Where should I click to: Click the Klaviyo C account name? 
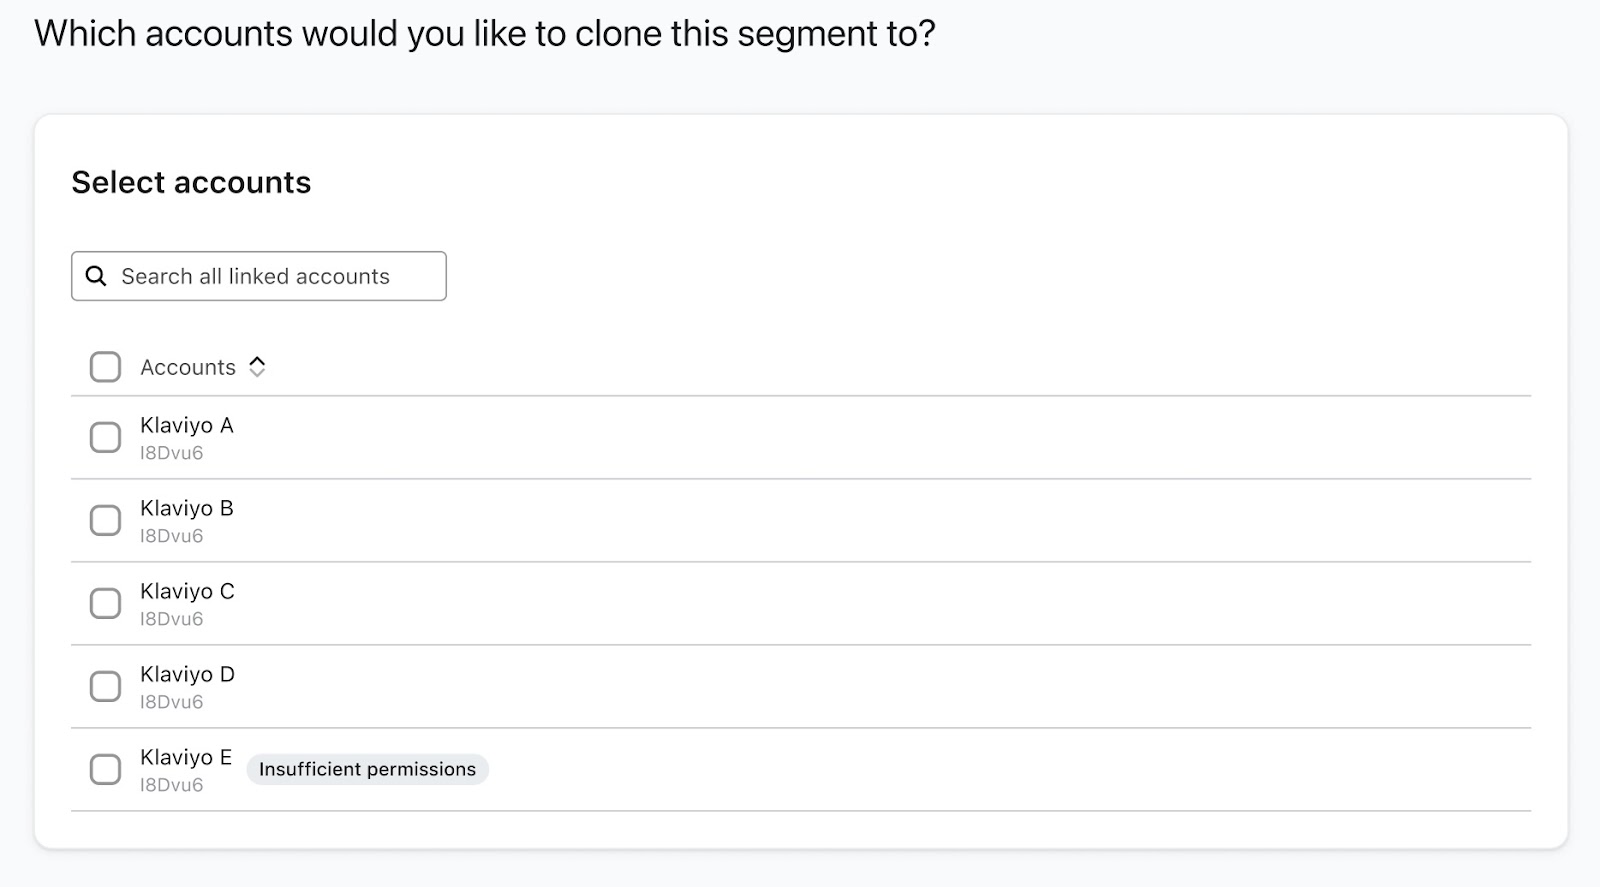187,591
